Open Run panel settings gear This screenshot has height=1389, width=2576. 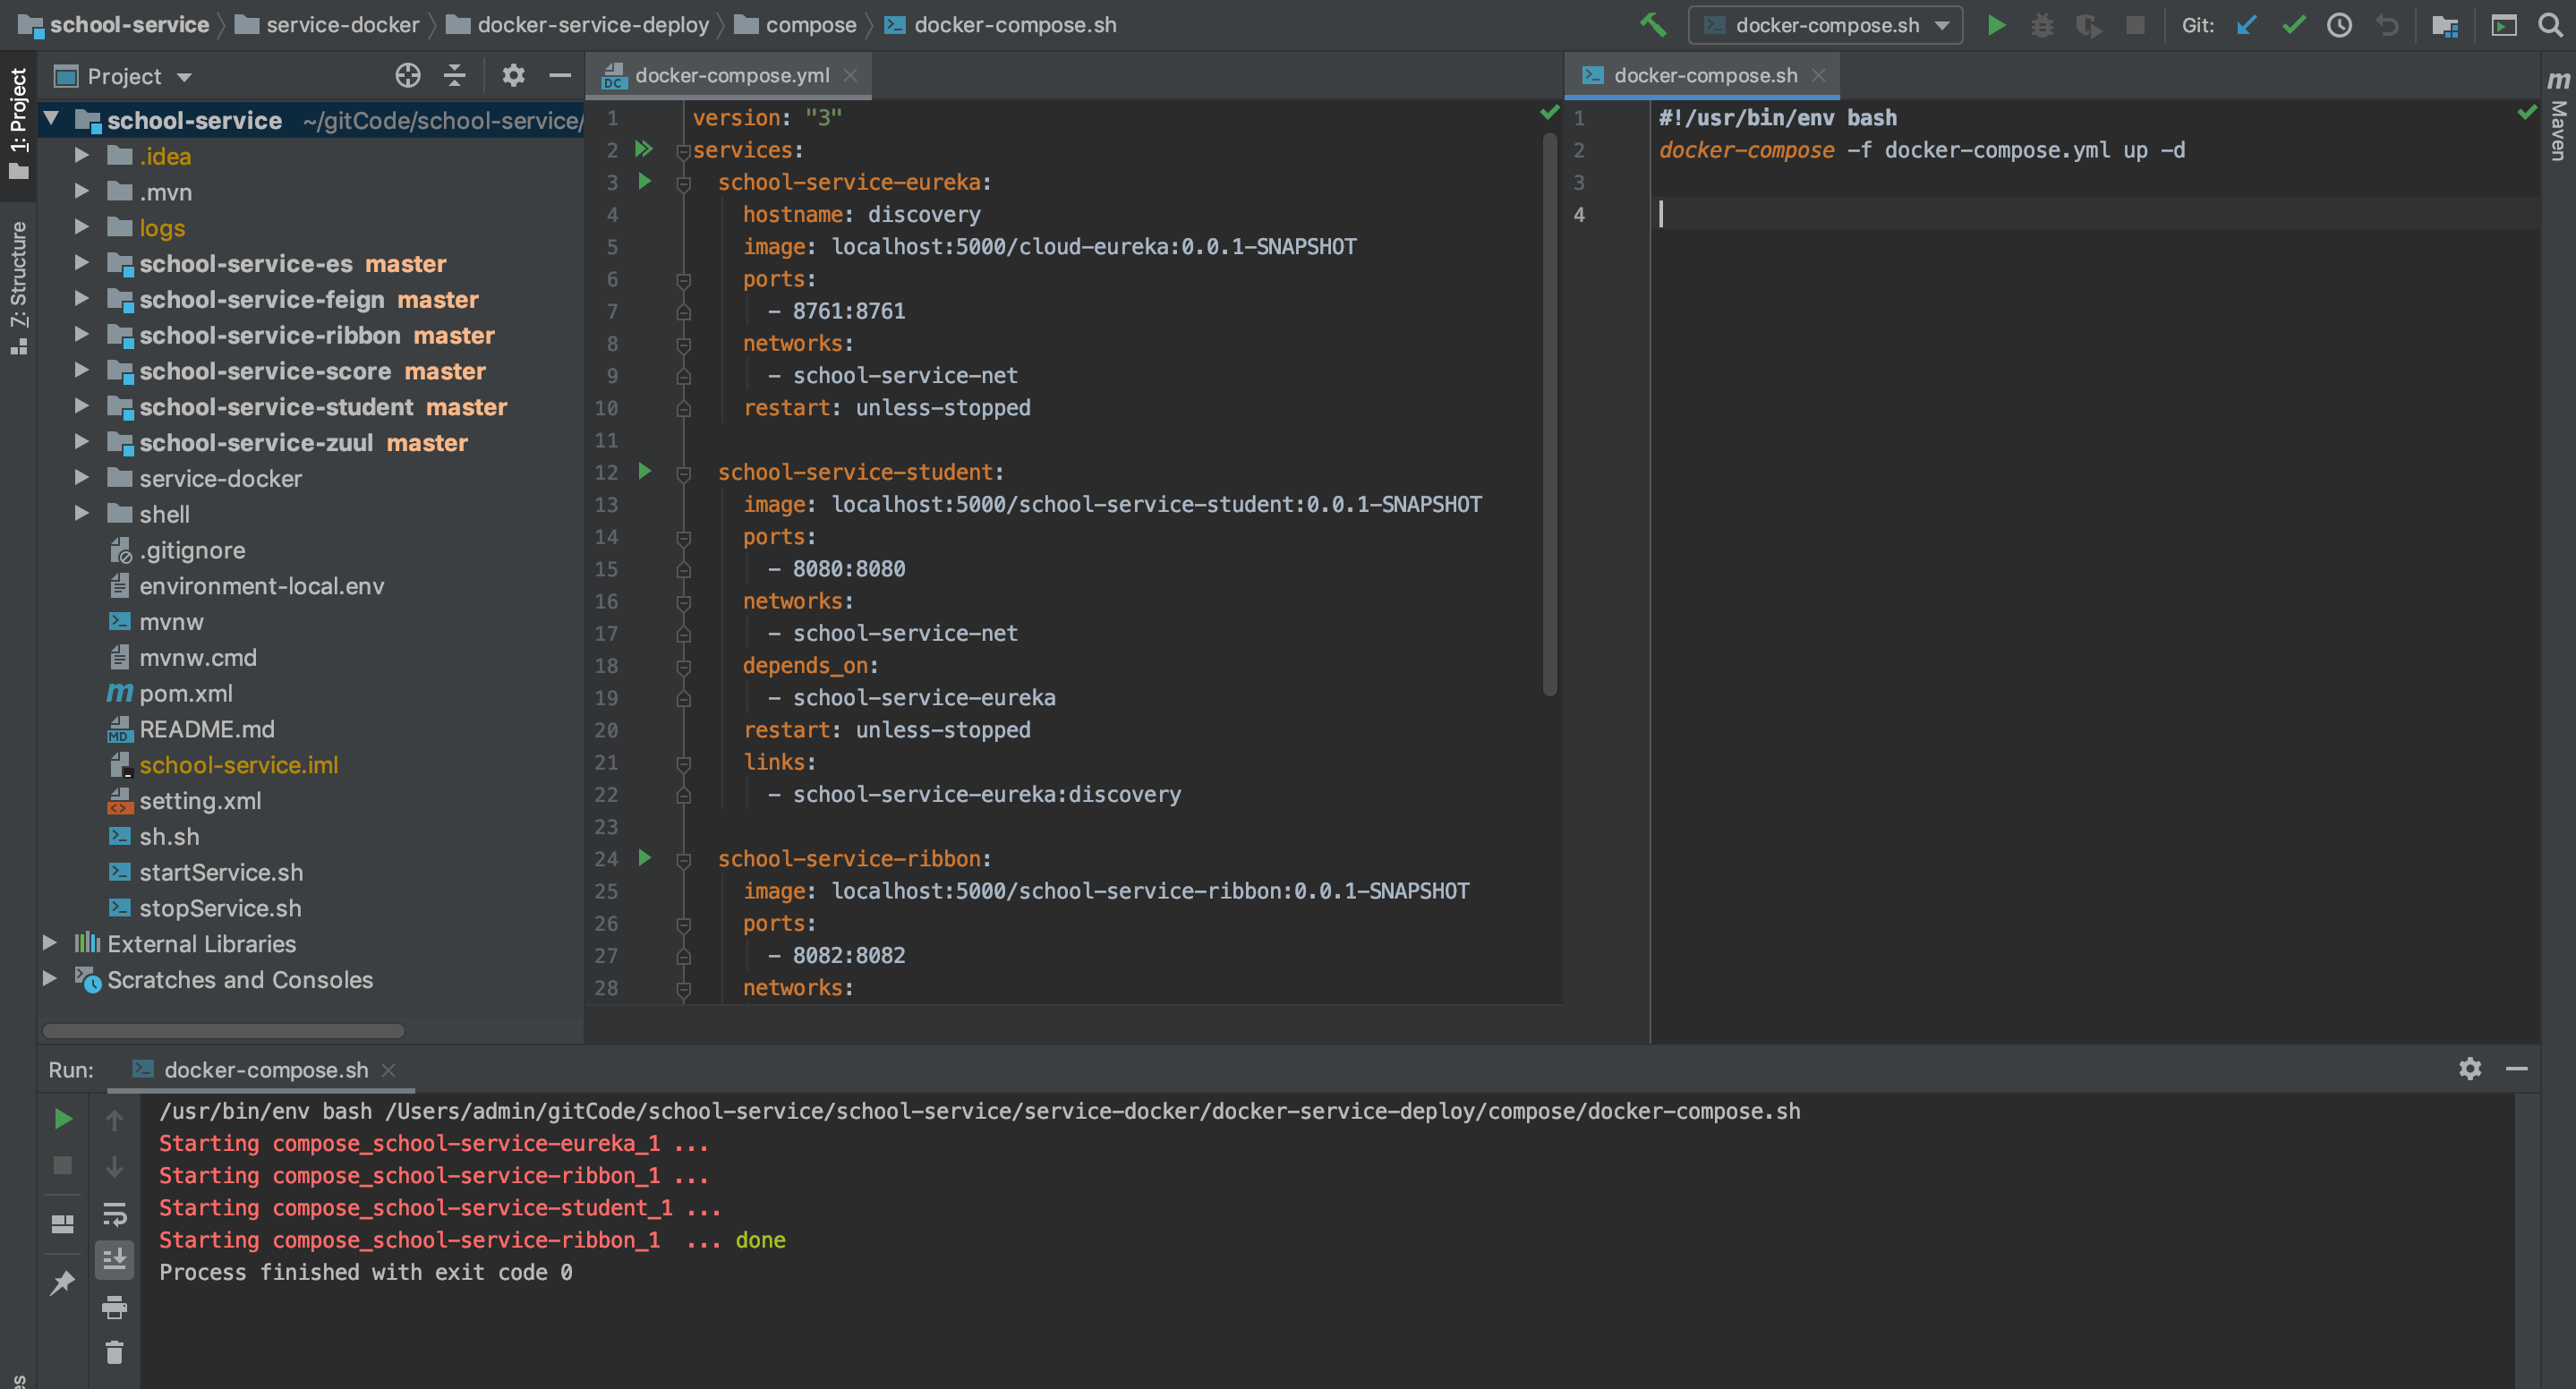2470,1068
